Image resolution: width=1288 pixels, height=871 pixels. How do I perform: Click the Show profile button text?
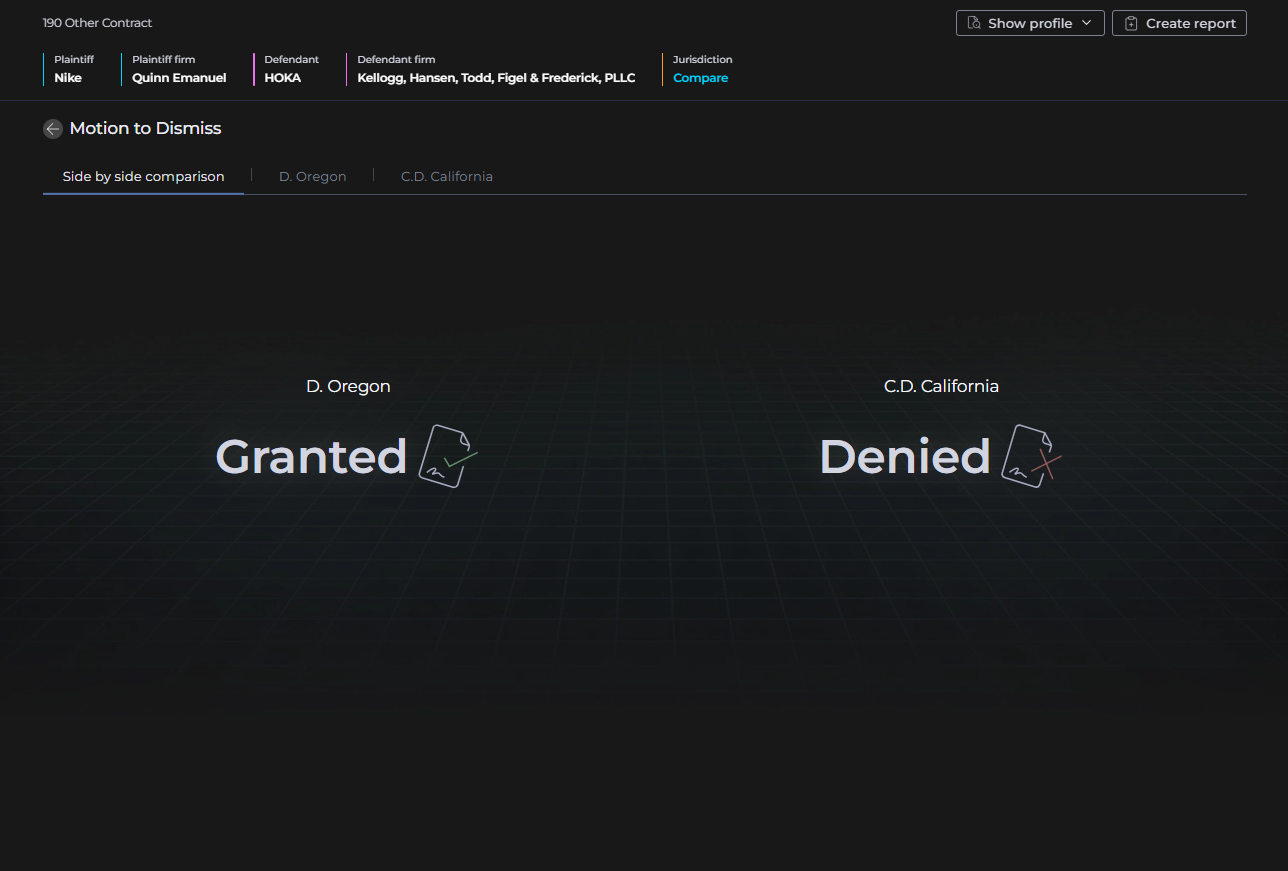1030,23
